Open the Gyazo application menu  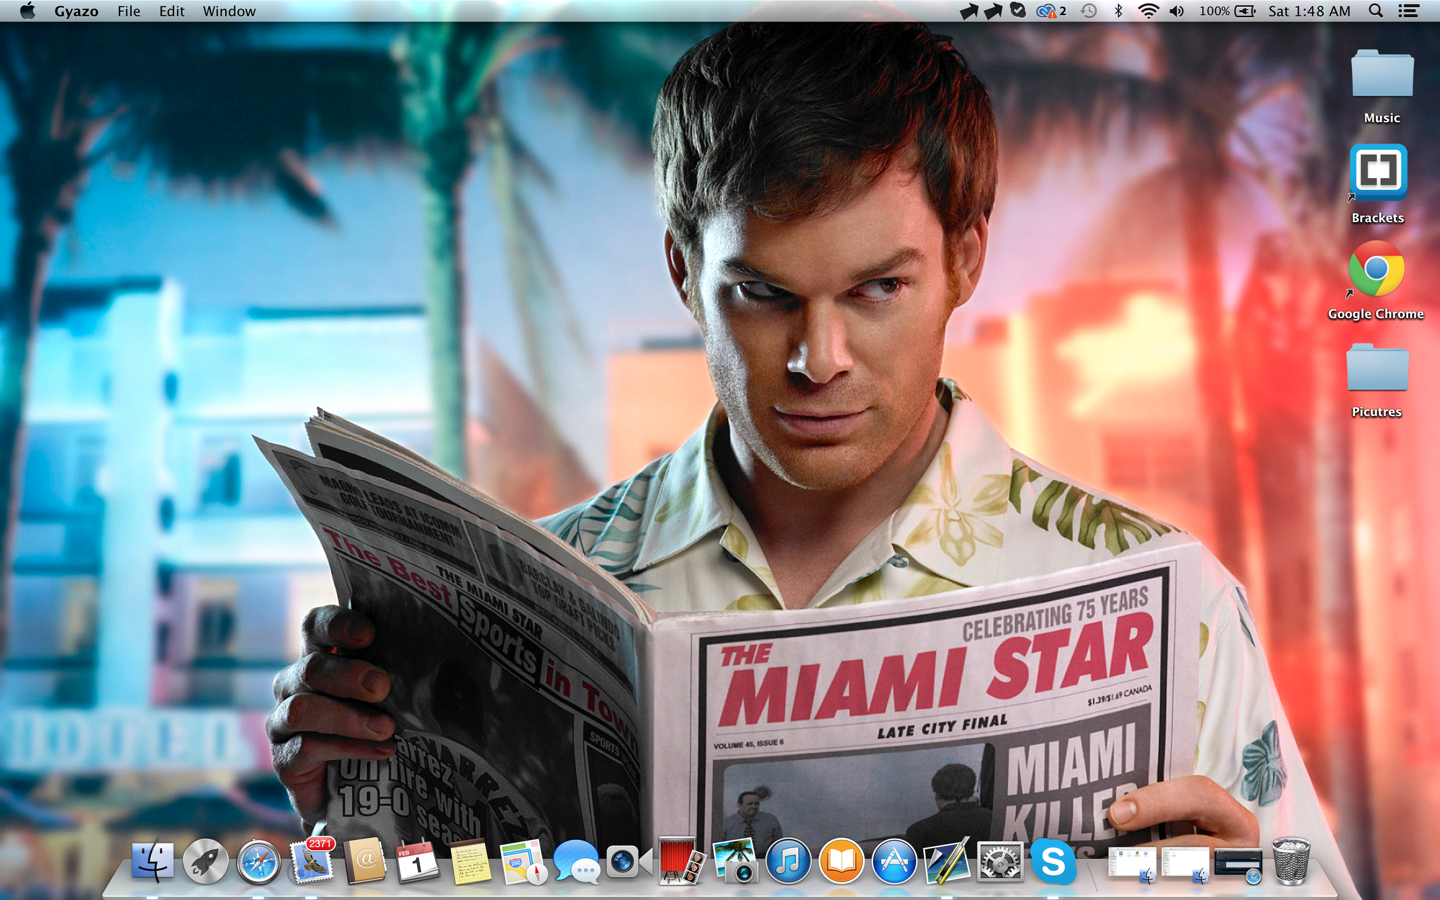coord(76,11)
